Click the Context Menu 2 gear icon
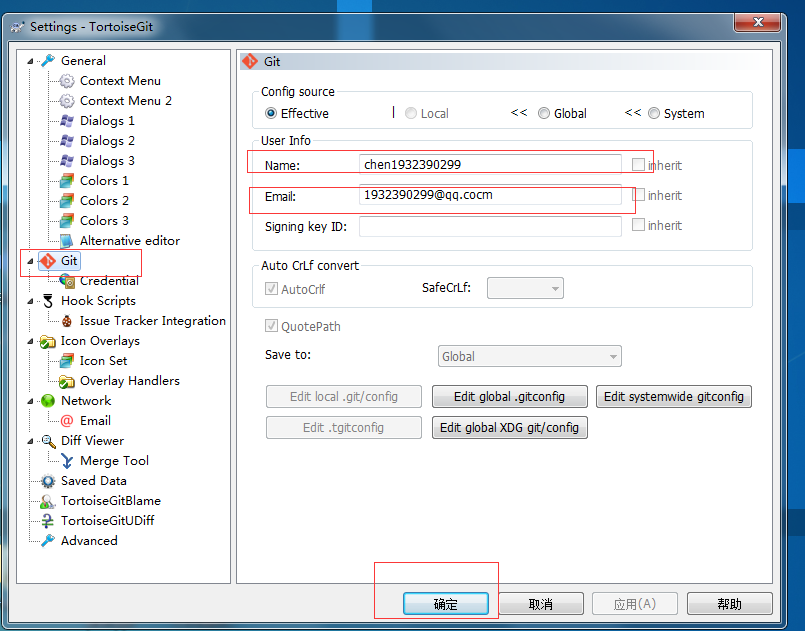The height and width of the screenshot is (631, 805). (67, 101)
